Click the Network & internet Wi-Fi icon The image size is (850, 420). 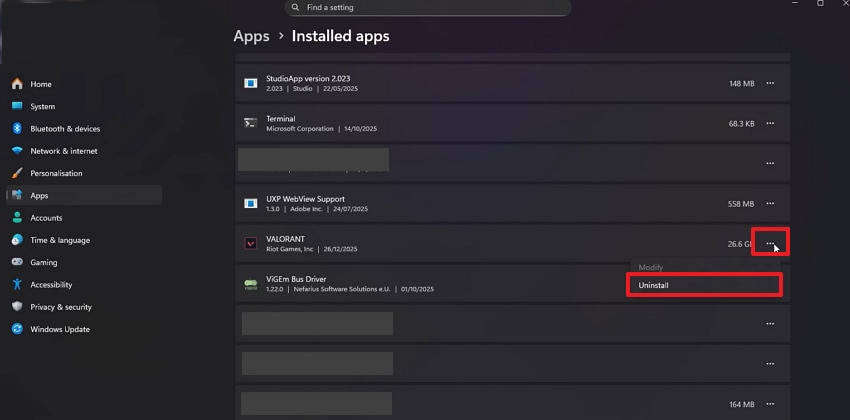coord(17,151)
